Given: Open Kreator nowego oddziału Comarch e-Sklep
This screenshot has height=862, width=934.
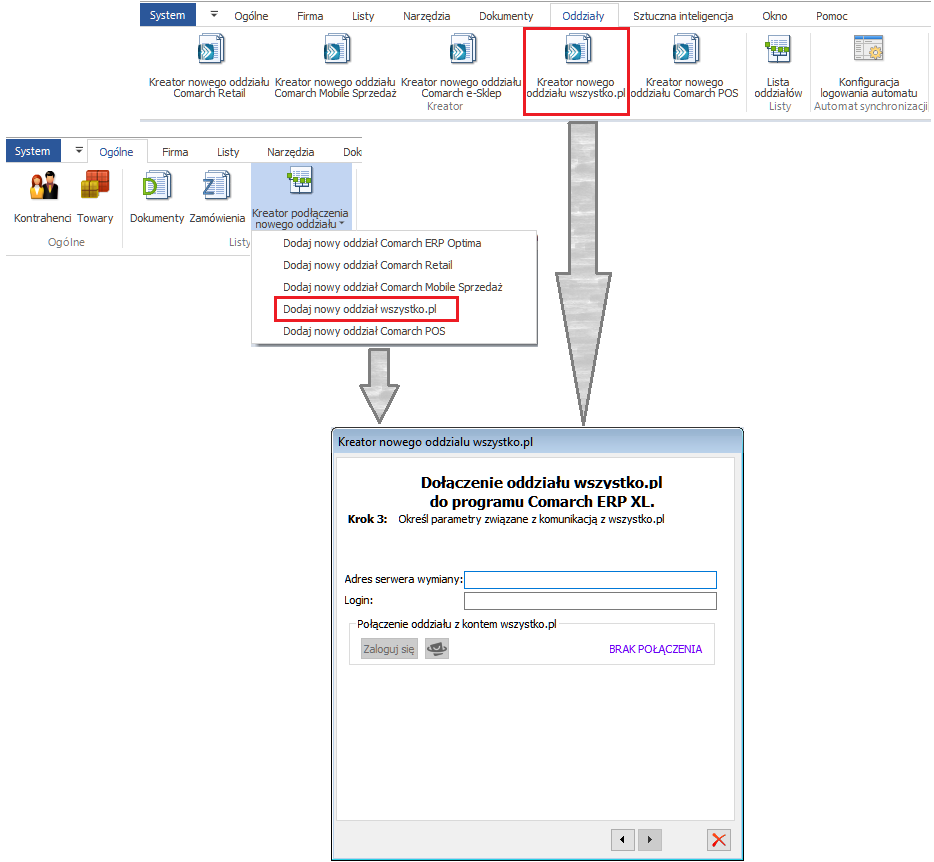Looking at the screenshot, I should click(461, 67).
